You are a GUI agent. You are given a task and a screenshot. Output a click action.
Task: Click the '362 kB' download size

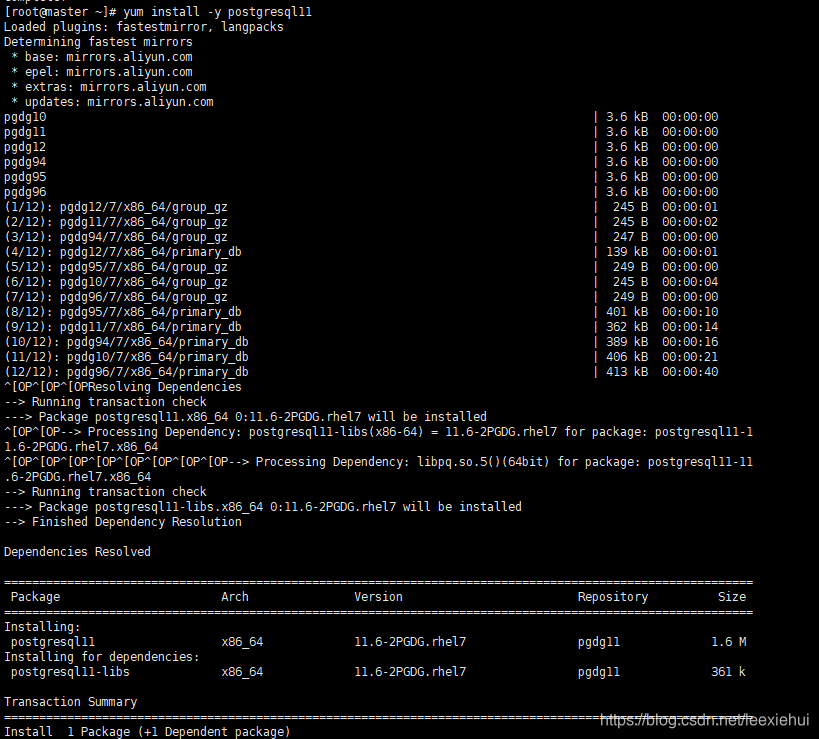[x=627, y=327]
